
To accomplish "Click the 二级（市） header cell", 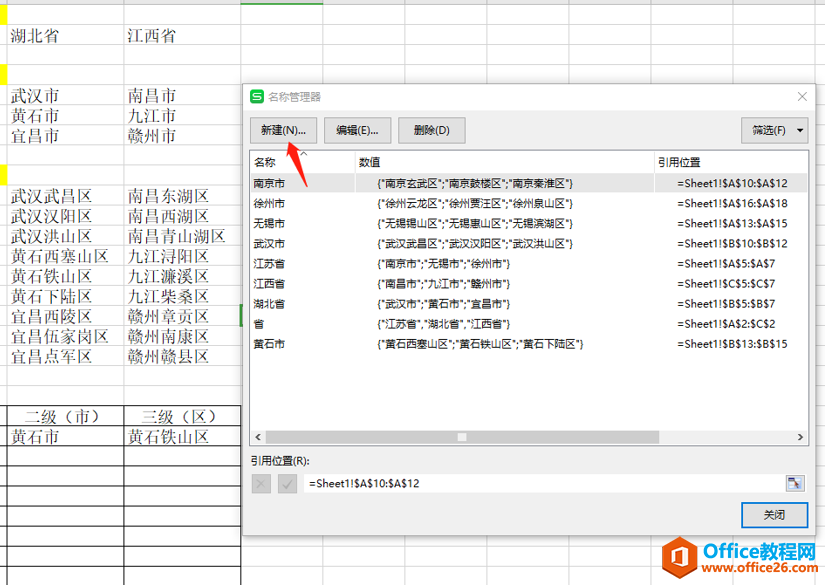I will point(65,416).
